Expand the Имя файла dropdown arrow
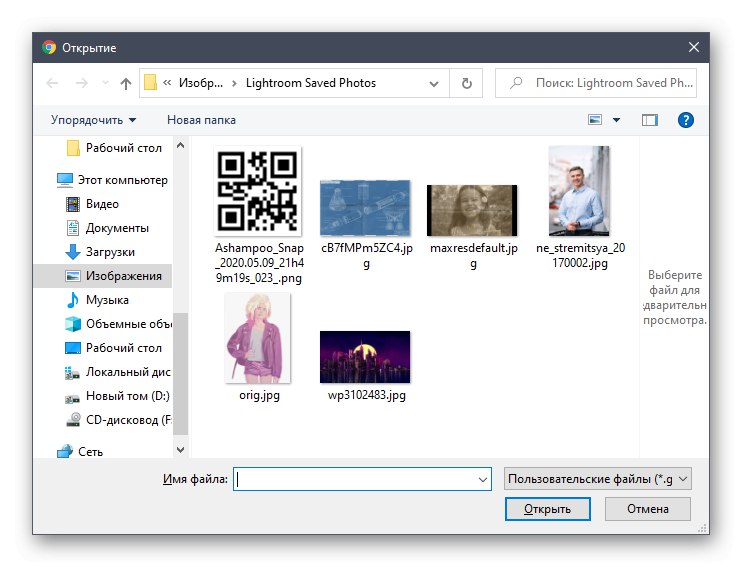Screen dimensions: 742x567 point(483,479)
